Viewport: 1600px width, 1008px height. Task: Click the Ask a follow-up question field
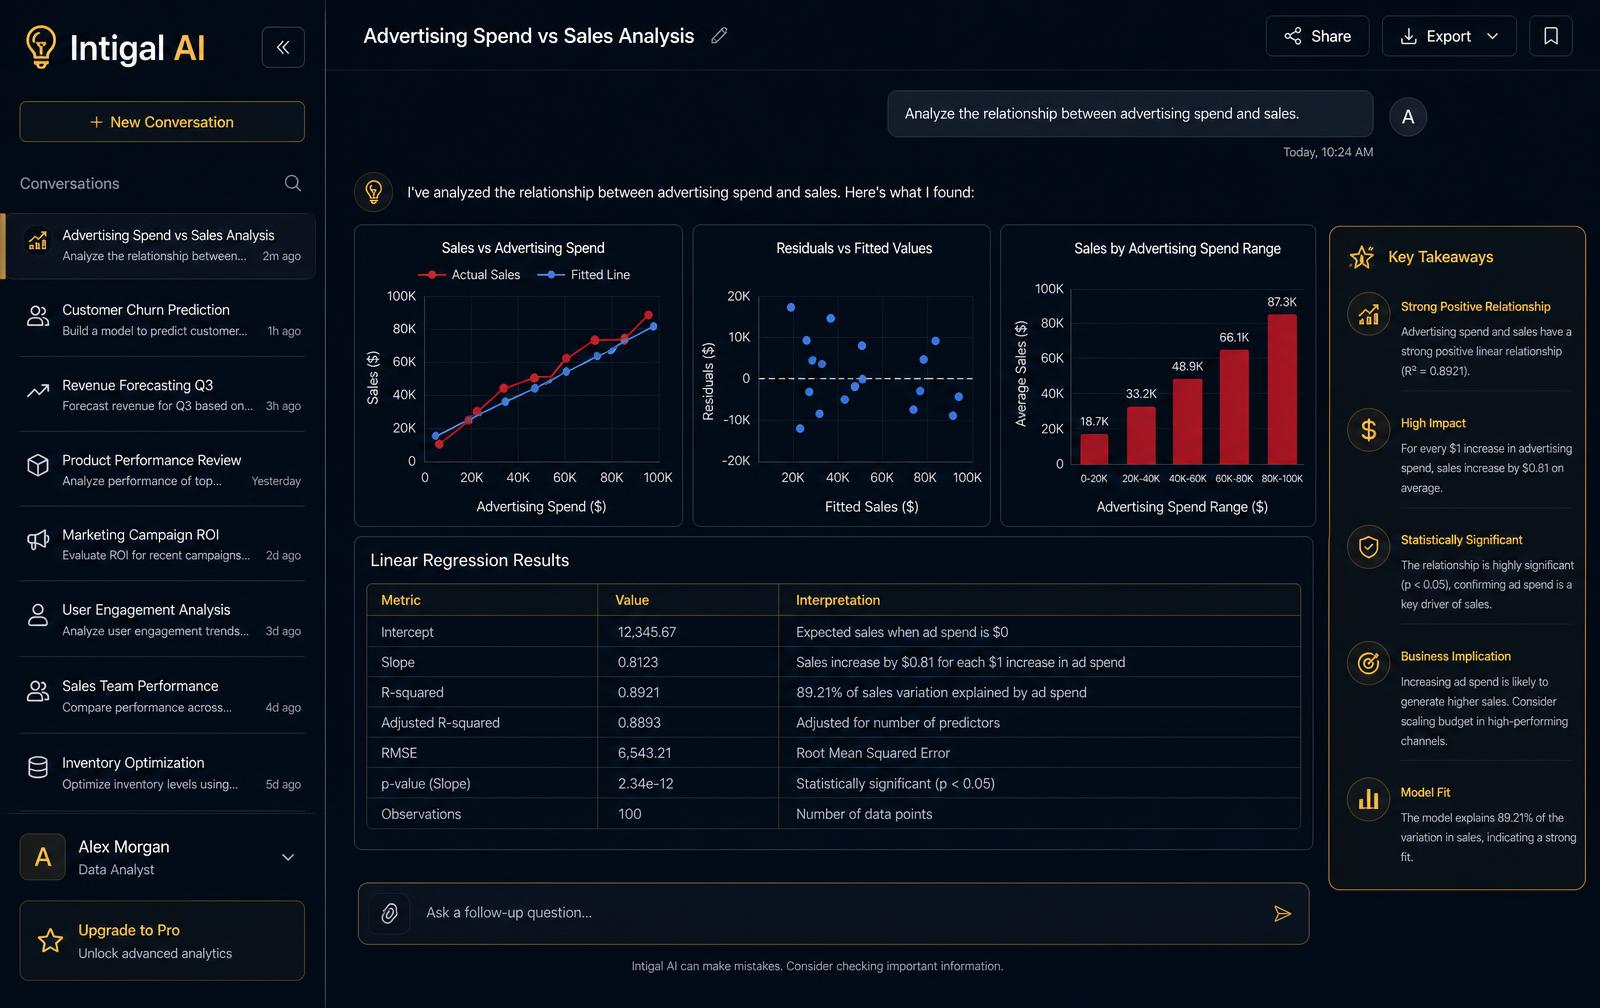833,913
